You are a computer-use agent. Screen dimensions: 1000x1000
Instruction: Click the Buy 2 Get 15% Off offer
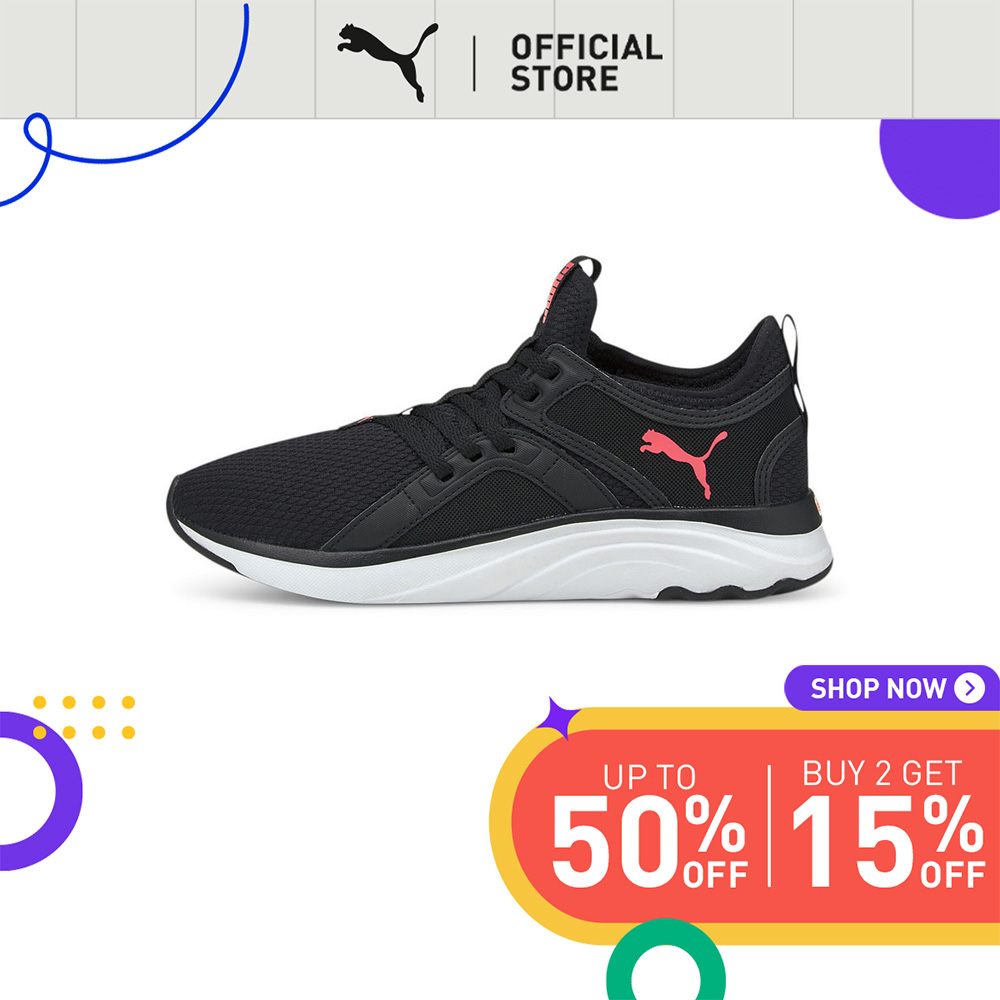[x=888, y=824]
